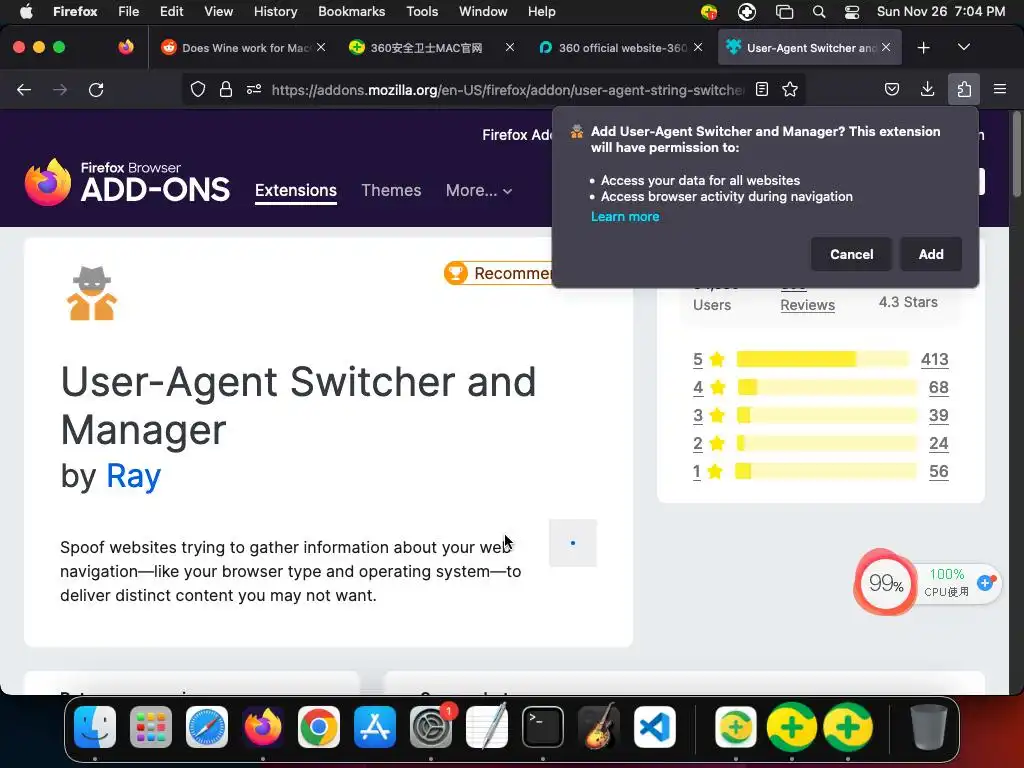Open the History menu
This screenshot has height=768, width=1024.
click(275, 12)
